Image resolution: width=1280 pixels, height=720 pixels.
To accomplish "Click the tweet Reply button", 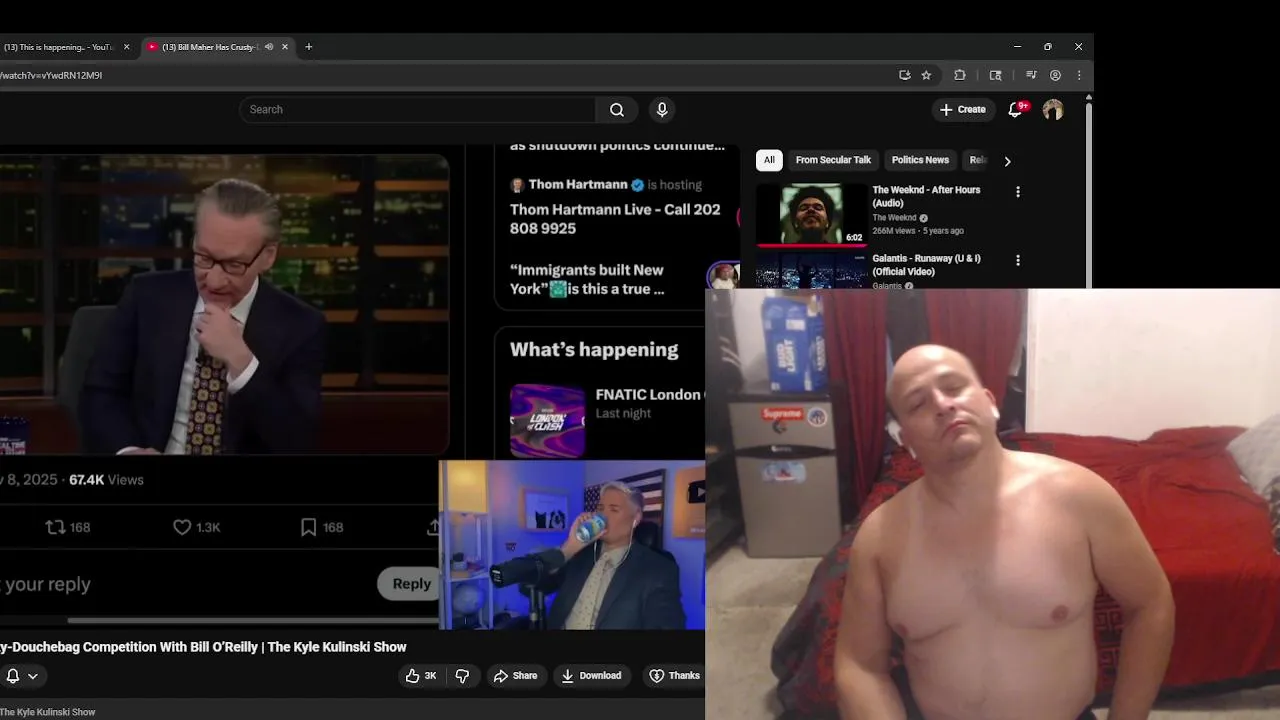I will [411, 584].
